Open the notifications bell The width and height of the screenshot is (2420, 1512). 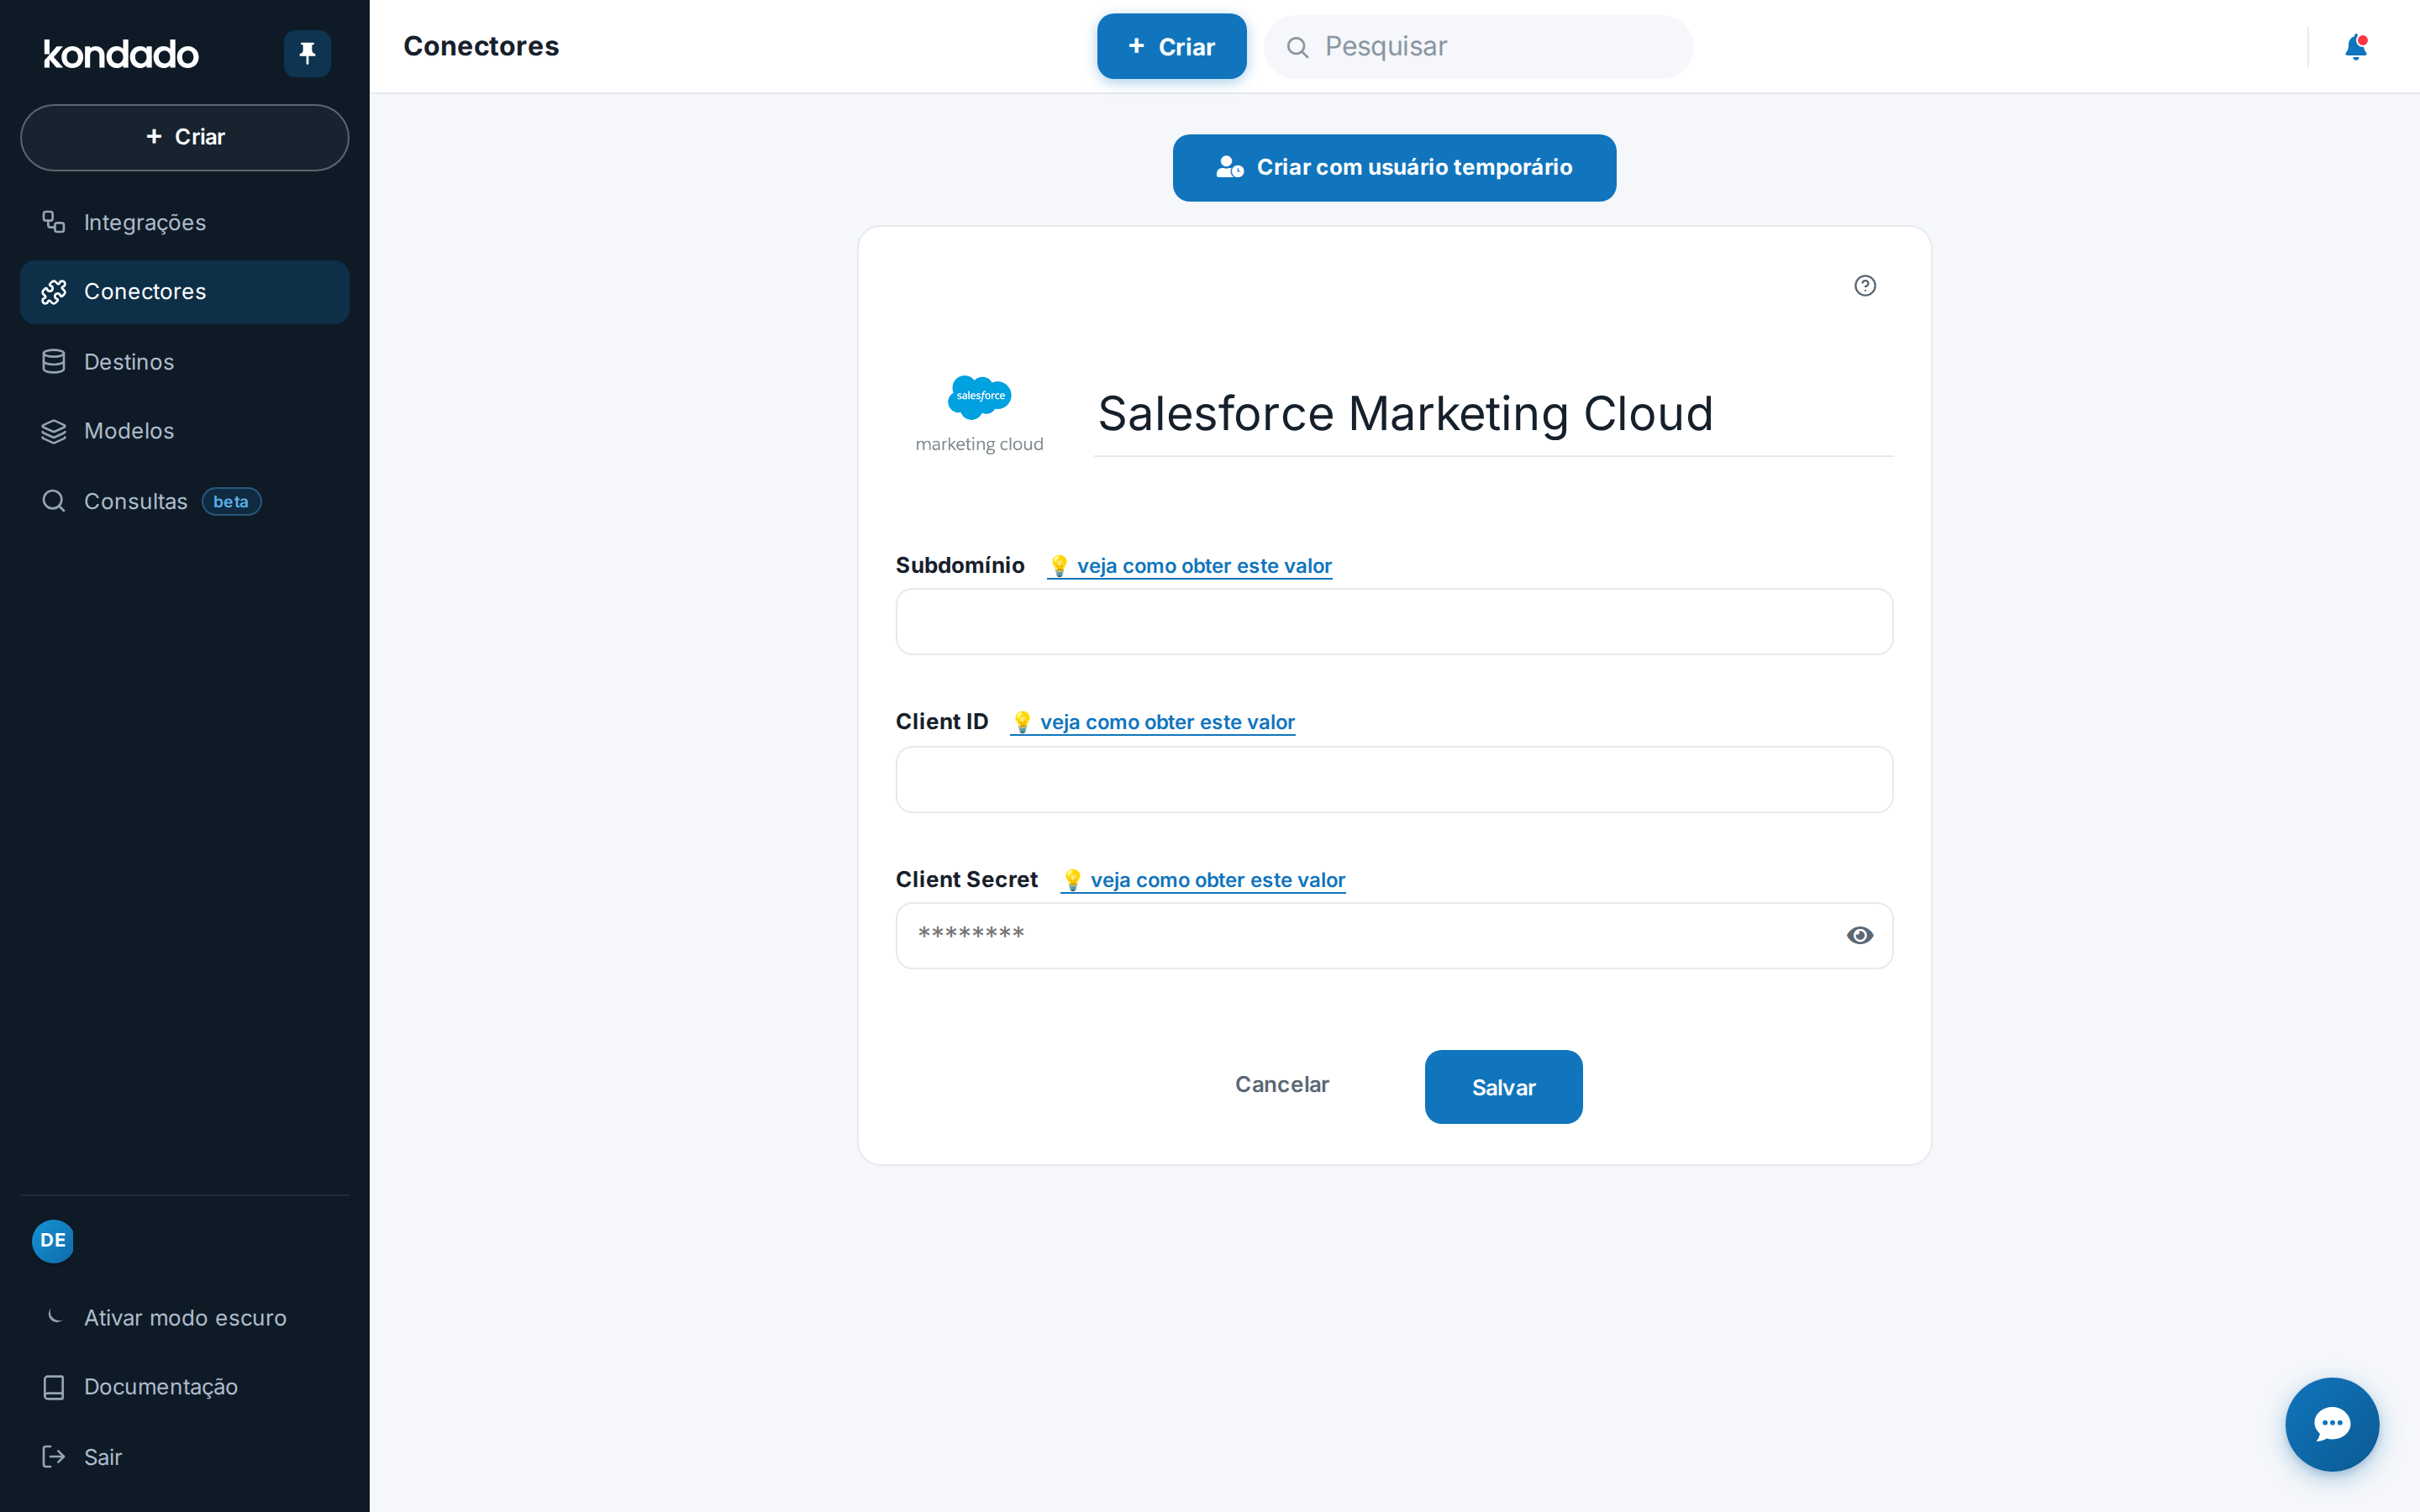point(2356,47)
